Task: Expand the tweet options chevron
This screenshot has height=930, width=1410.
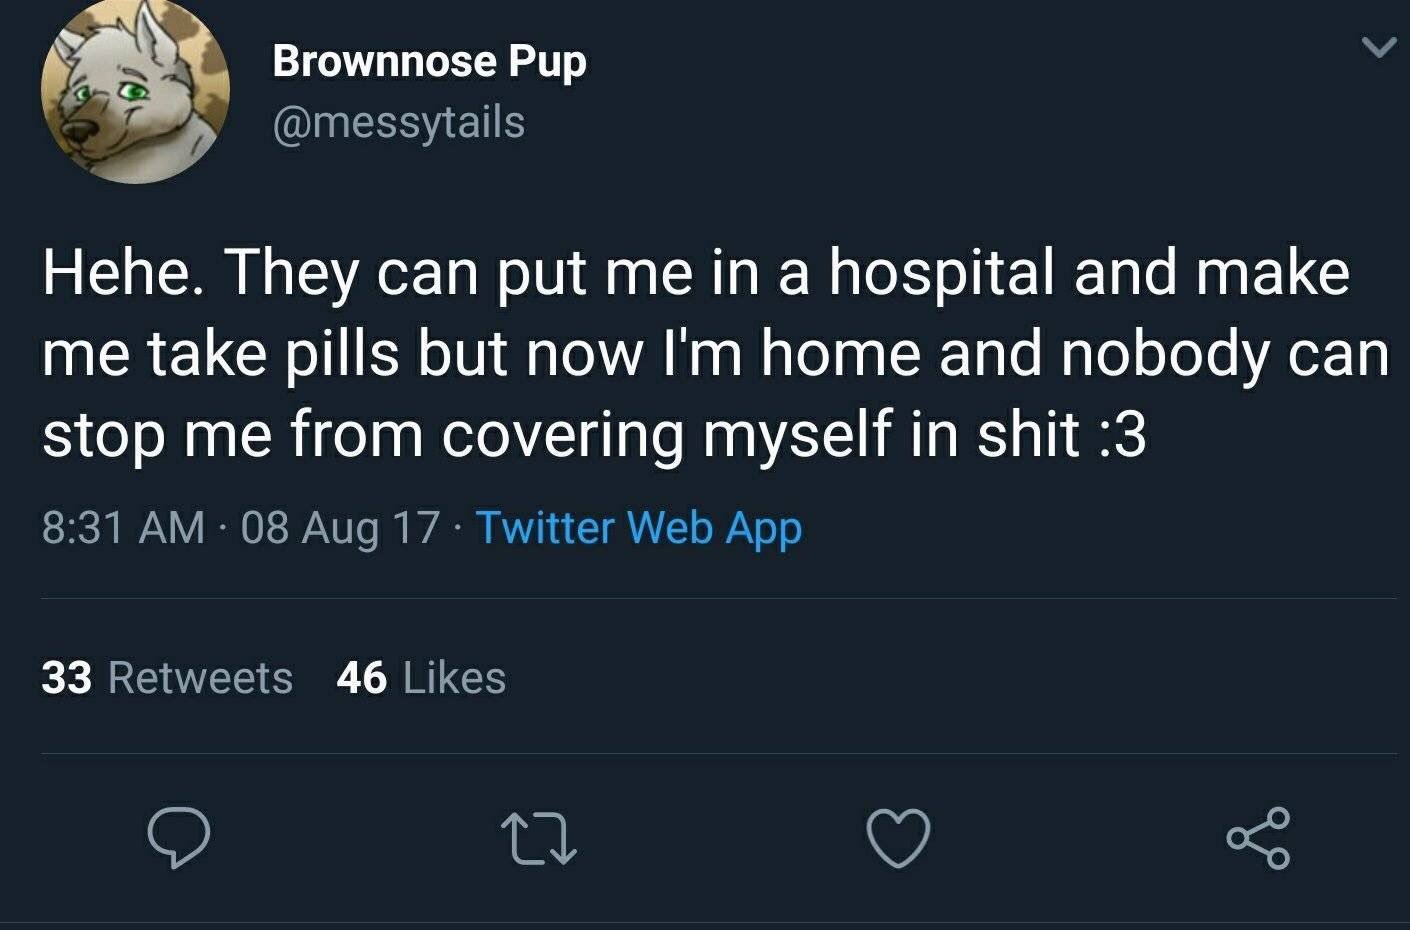Action: tap(1379, 47)
